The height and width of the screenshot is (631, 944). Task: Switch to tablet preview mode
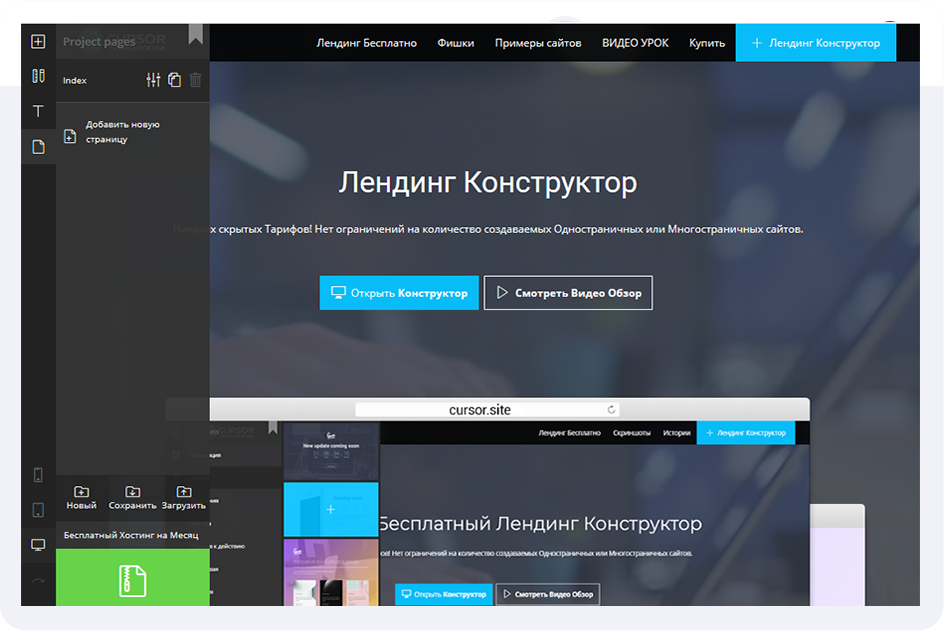[x=38, y=510]
